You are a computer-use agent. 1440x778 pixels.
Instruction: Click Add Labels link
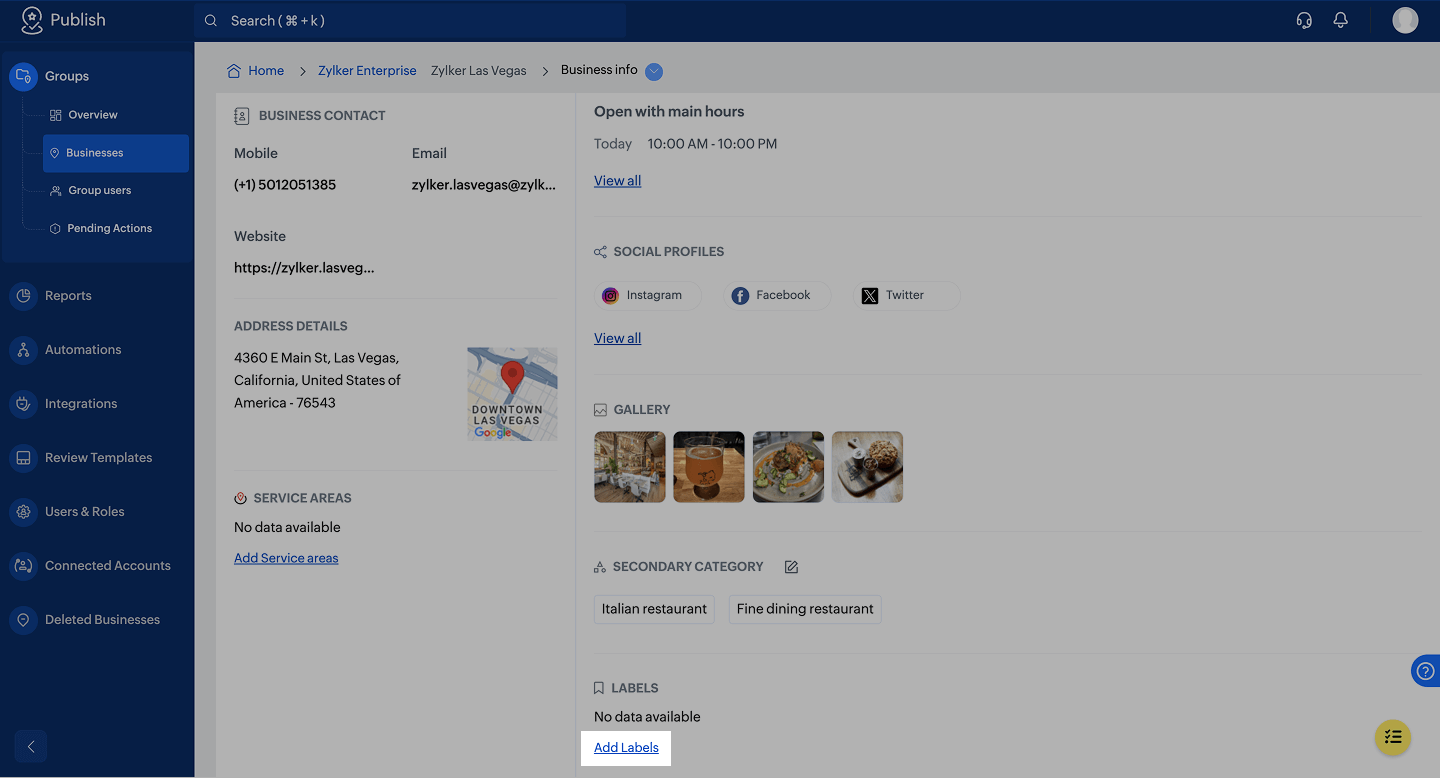(627, 748)
